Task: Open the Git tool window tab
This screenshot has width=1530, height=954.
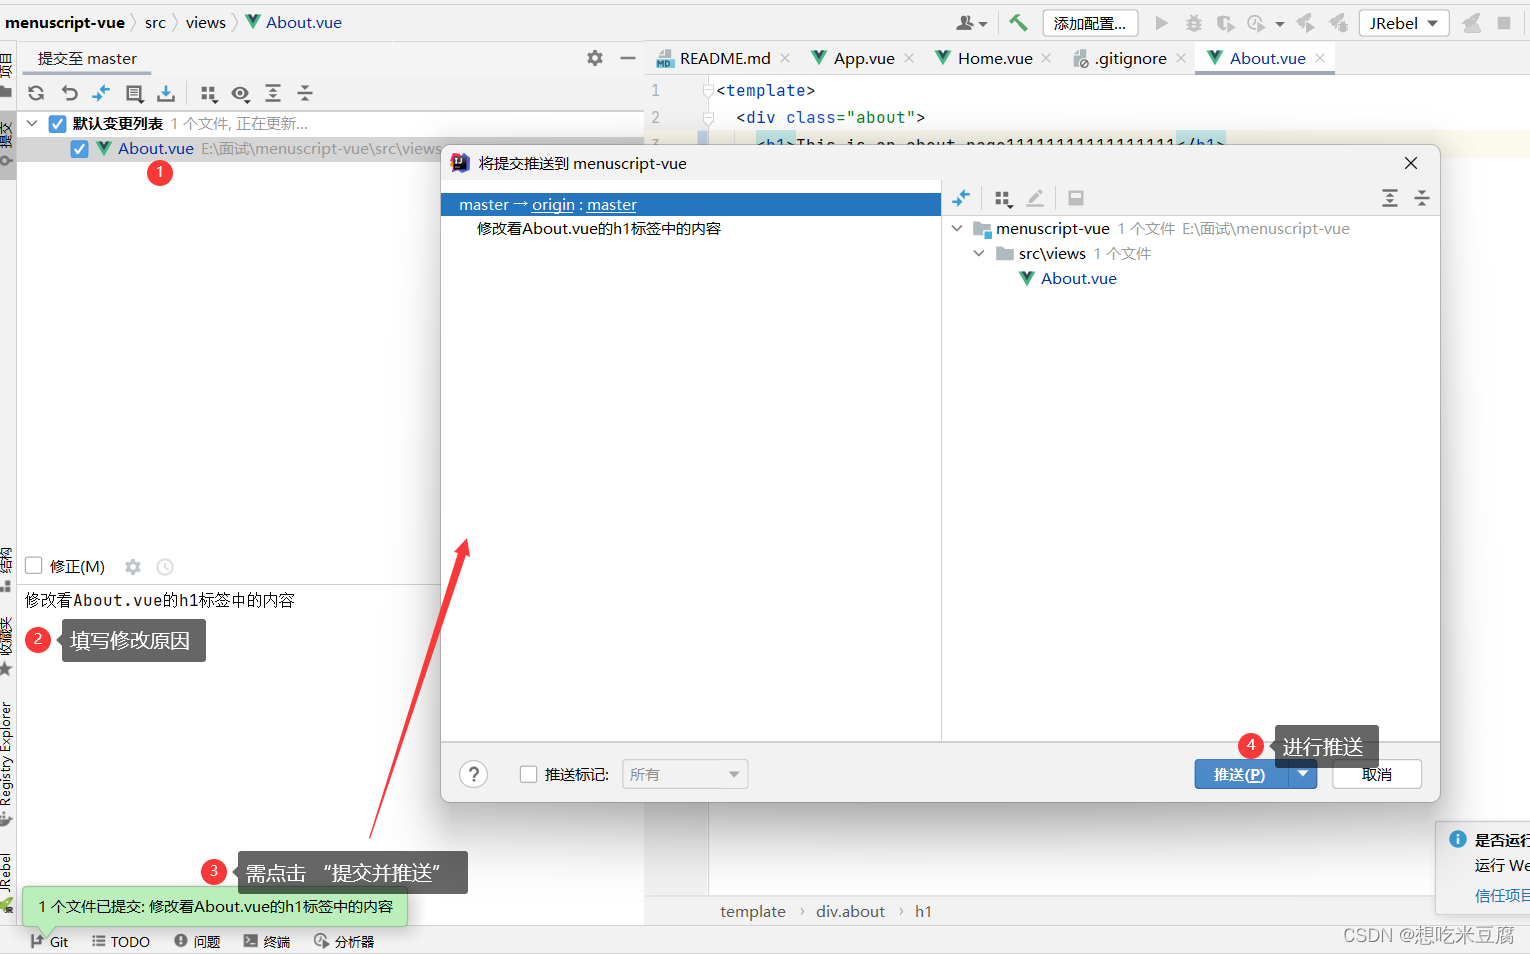Action: [49, 941]
